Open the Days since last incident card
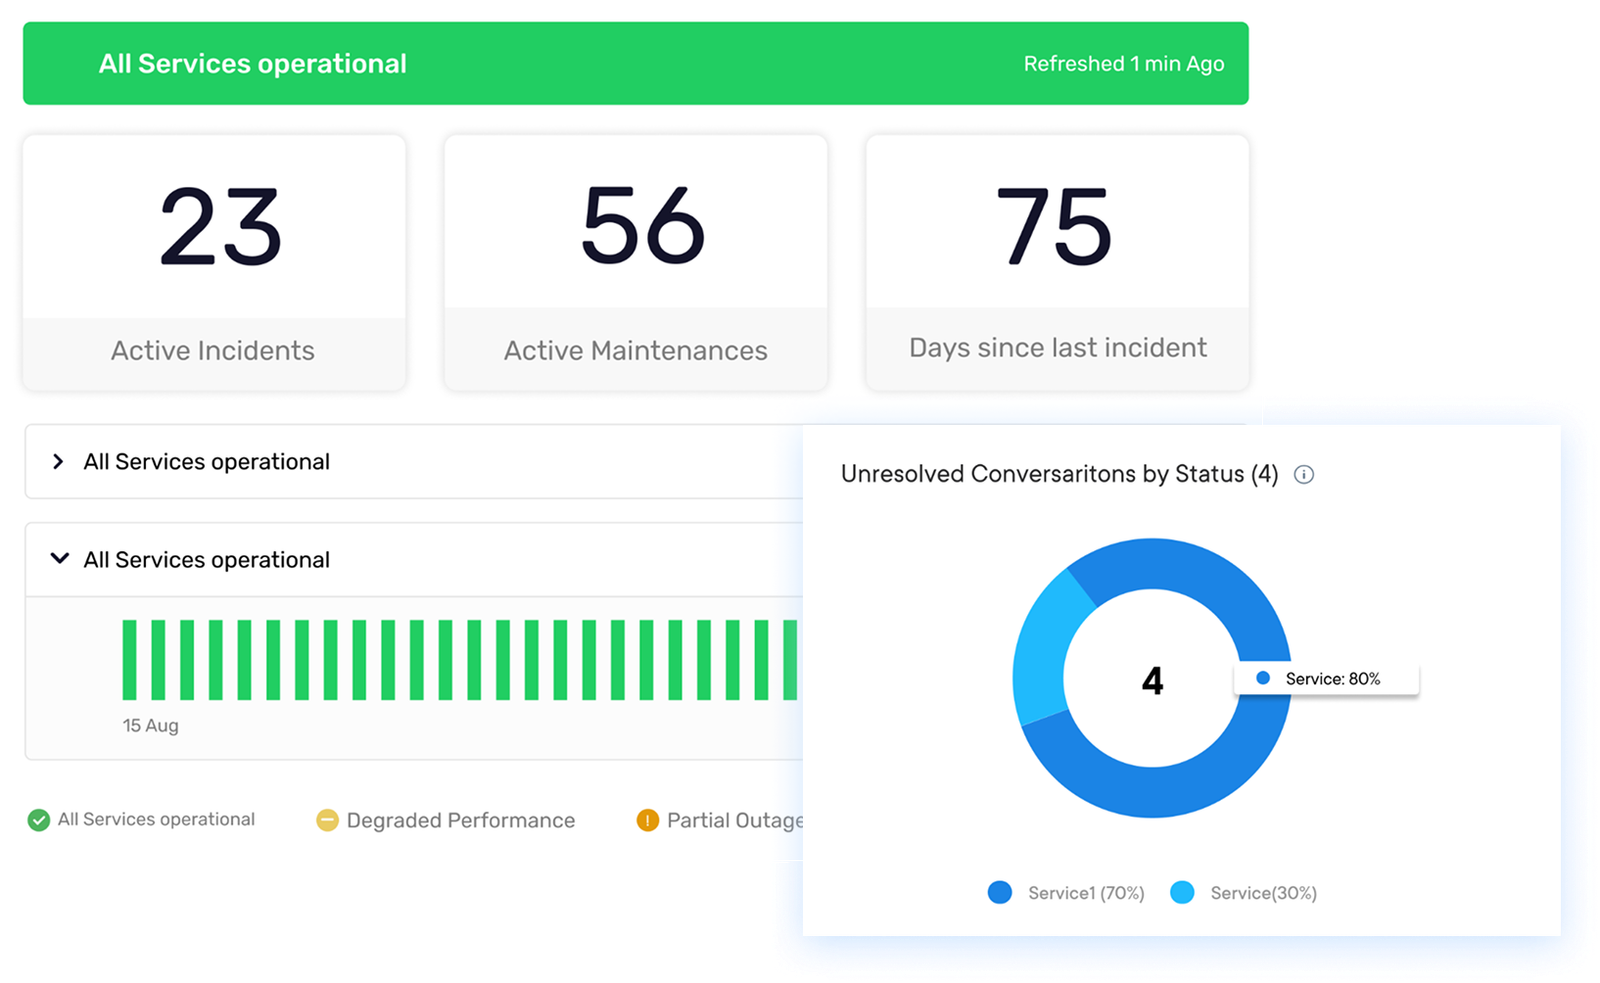 pyautogui.click(x=1058, y=262)
